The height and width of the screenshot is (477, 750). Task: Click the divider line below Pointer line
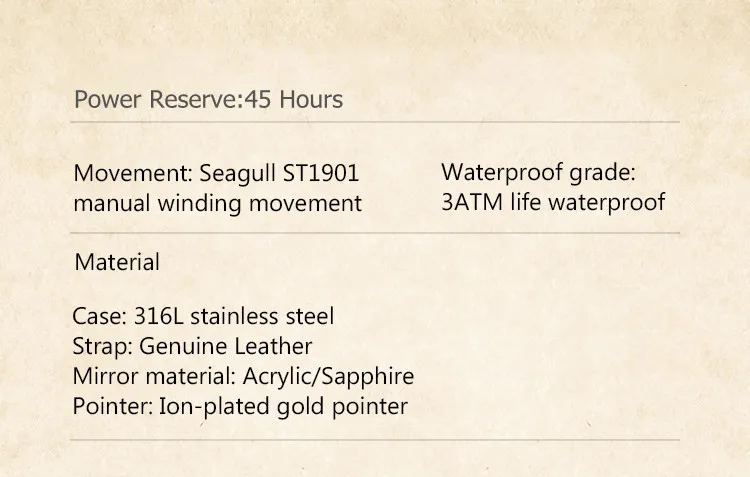375,439
